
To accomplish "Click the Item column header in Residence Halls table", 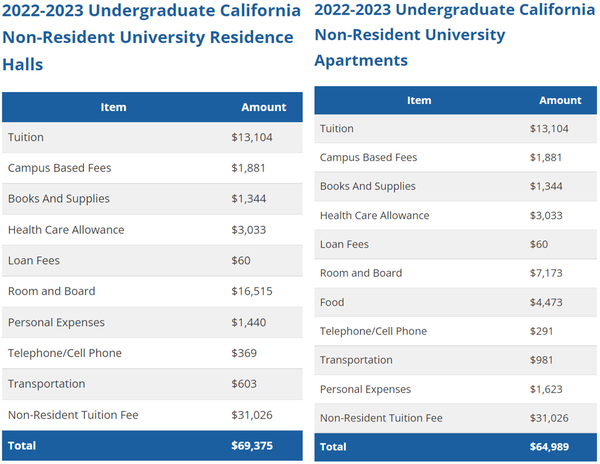I will tap(113, 107).
